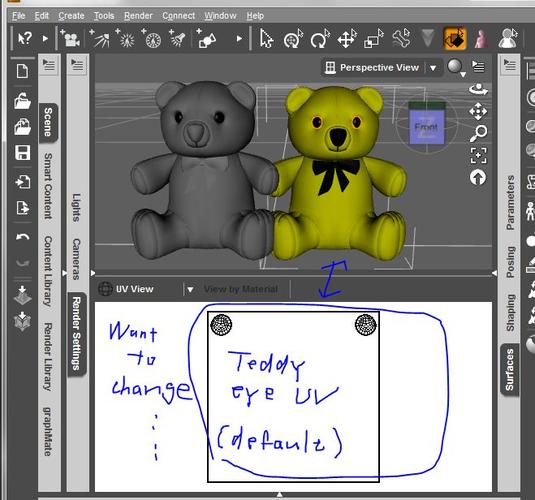Toggle the highlighted Surface Selection tool
This screenshot has height=500, width=535.
click(x=454, y=39)
